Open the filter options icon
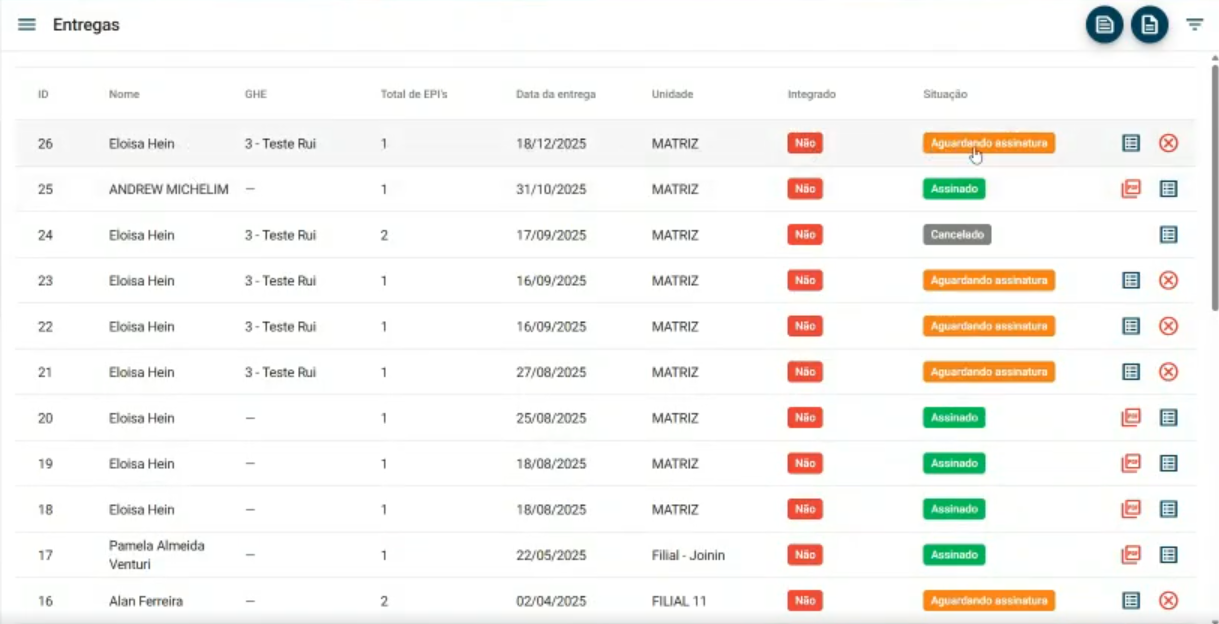The height and width of the screenshot is (624, 1219). pyautogui.click(x=1194, y=25)
